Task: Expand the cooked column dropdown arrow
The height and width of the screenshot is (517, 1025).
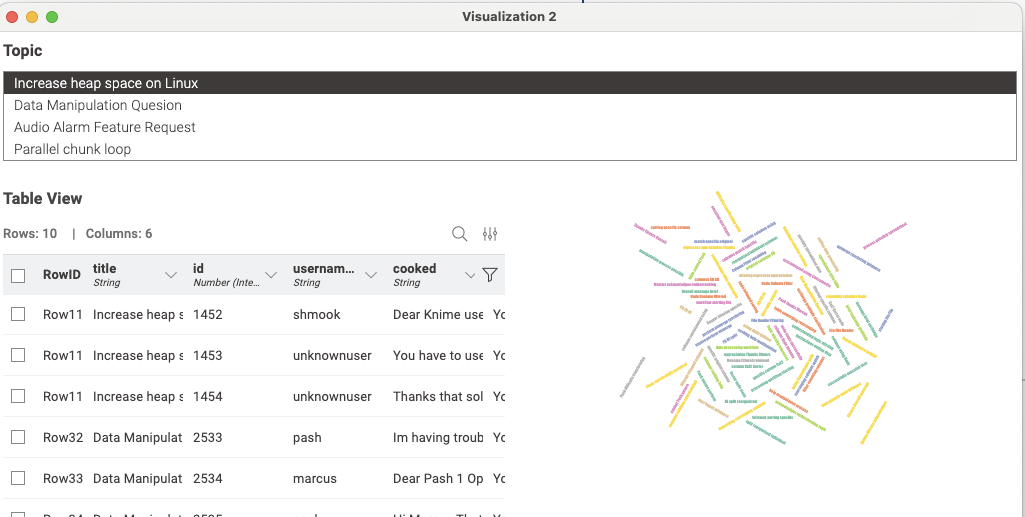Action: point(471,275)
